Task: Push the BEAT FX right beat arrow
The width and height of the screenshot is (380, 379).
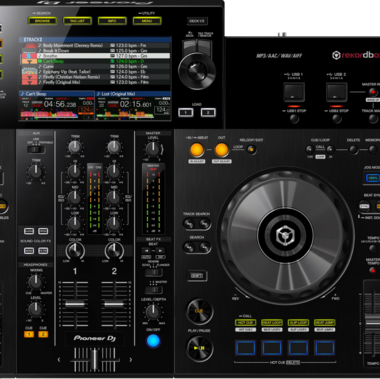Action: [160, 250]
